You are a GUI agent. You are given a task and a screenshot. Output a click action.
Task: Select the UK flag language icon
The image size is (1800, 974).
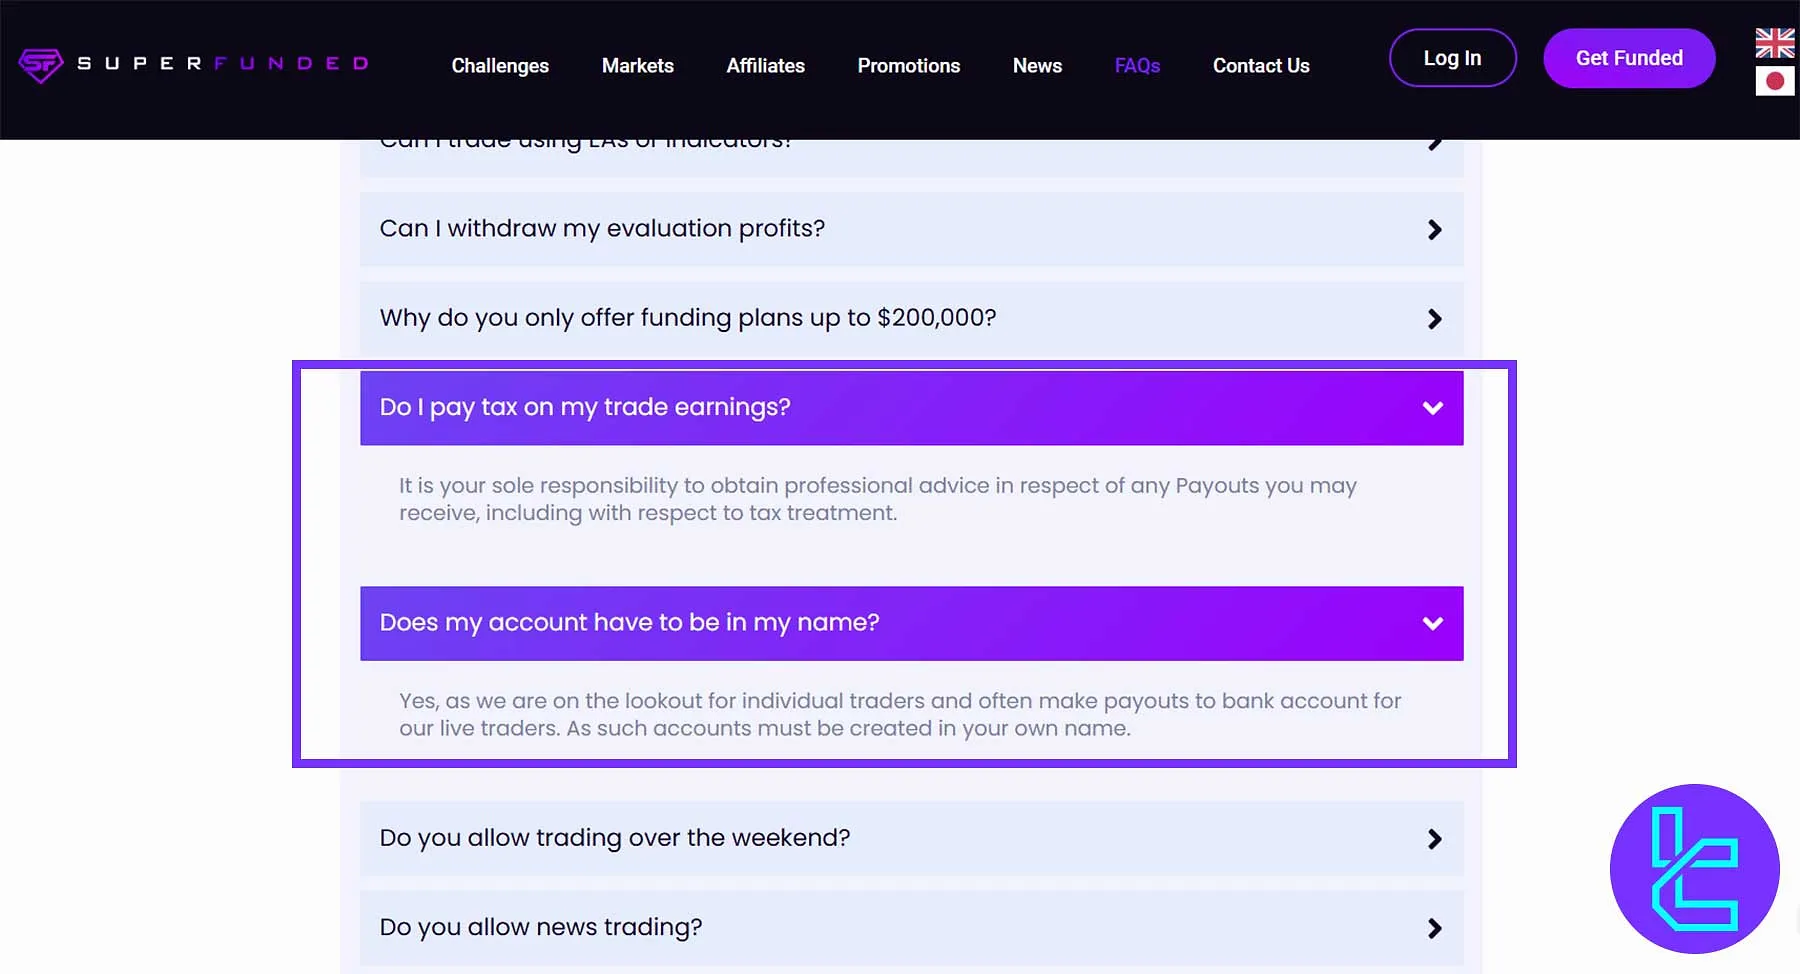pyautogui.click(x=1774, y=42)
